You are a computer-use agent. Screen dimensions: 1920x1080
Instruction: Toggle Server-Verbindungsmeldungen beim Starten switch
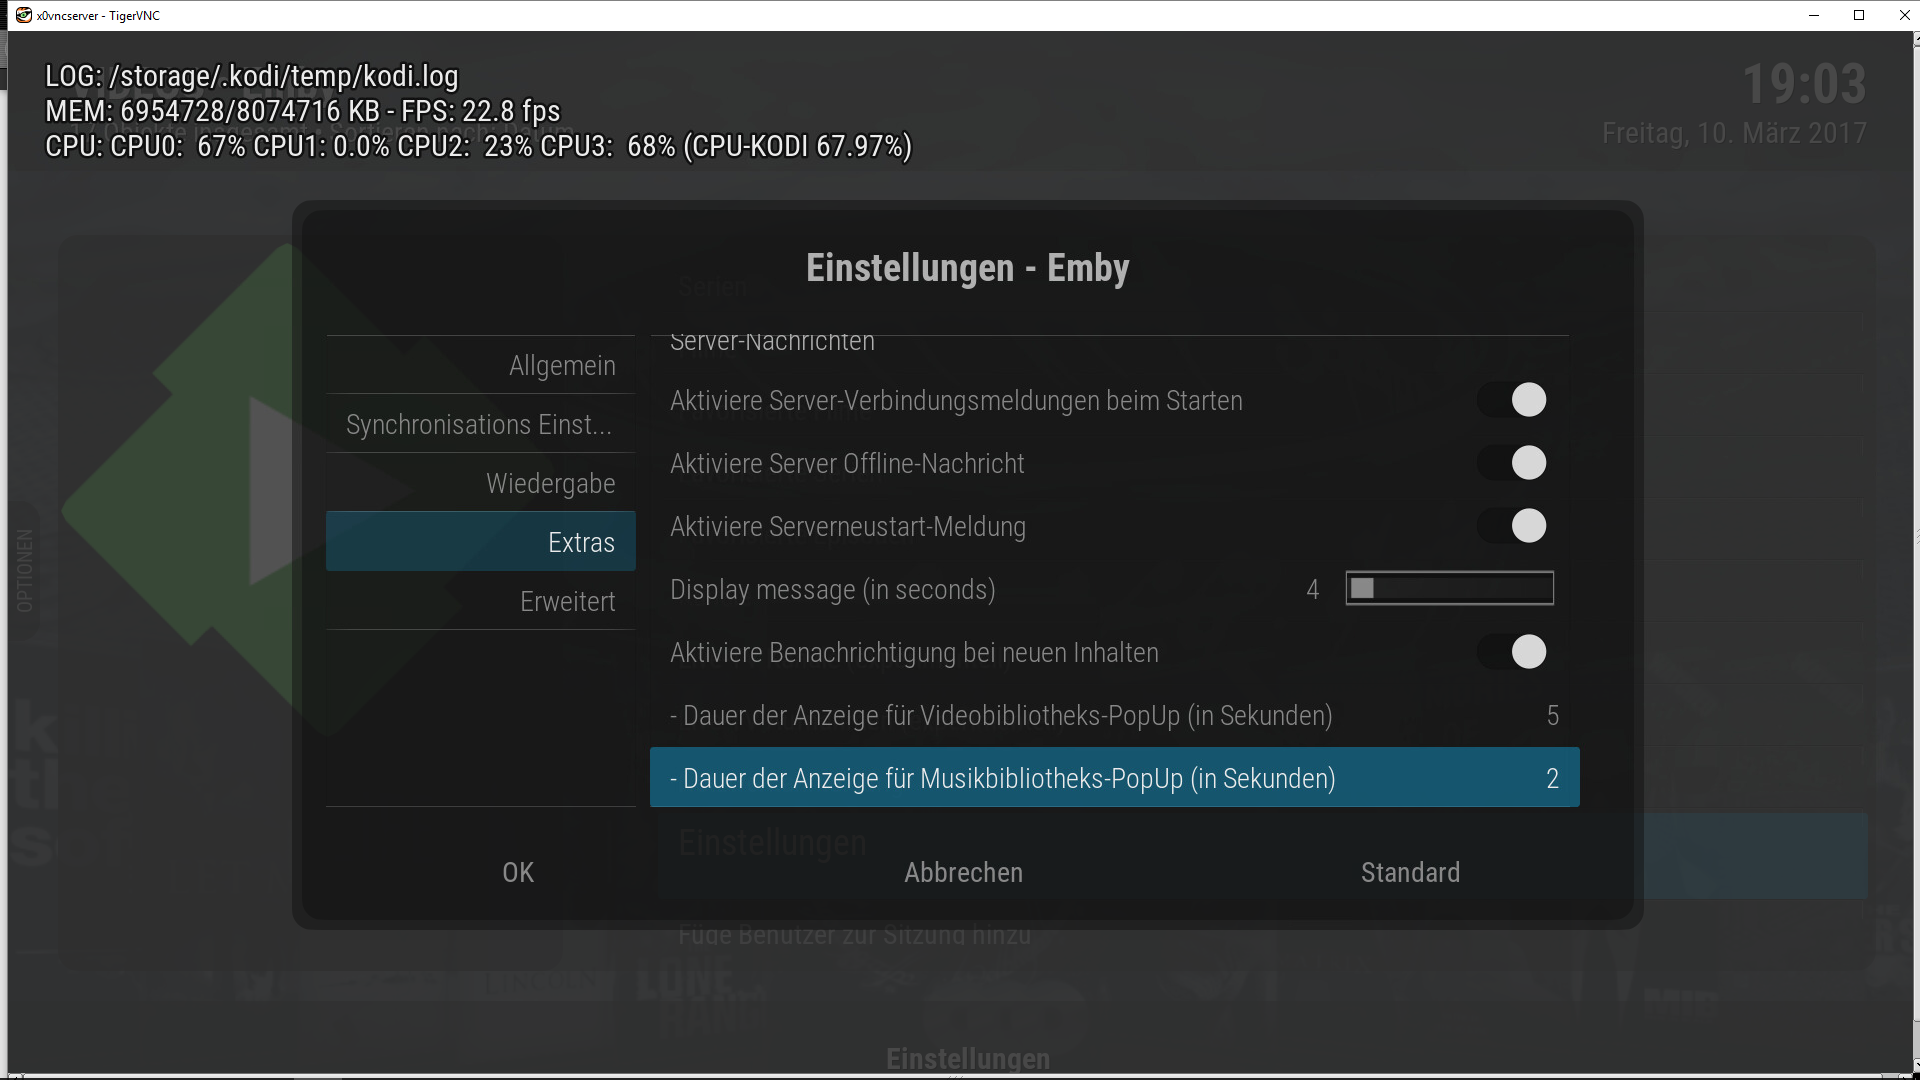pos(1512,400)
